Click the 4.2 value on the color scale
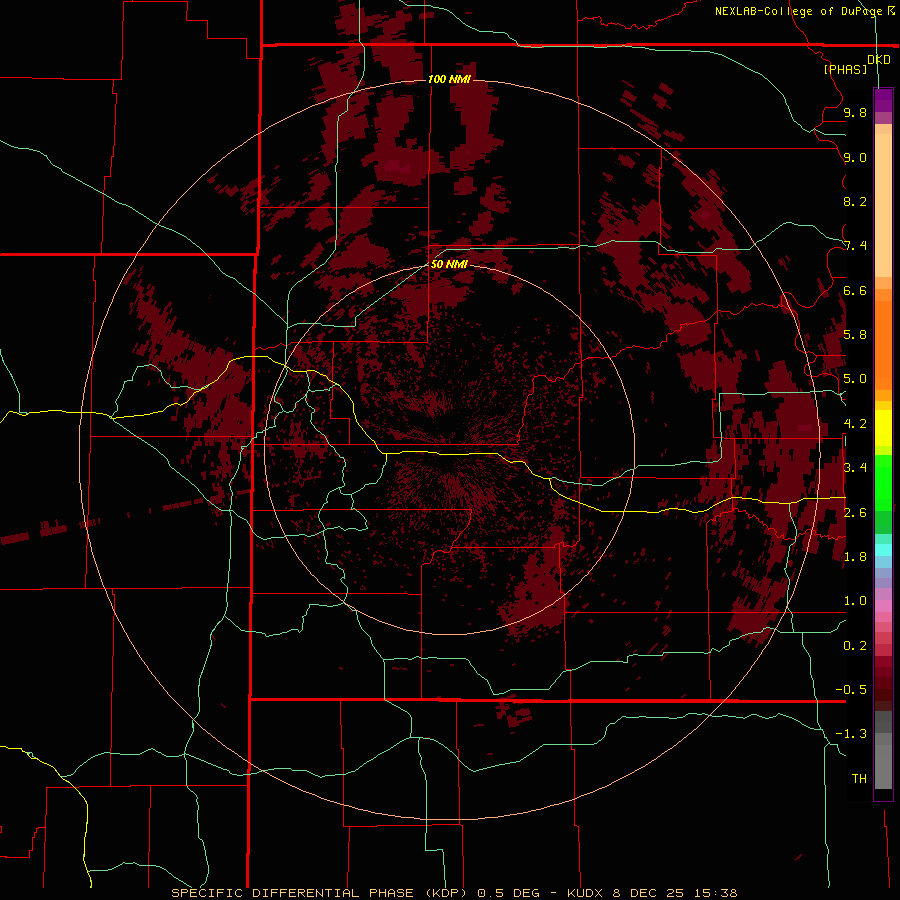The height and width of the screenshot is (900, 900). click(855, 424)
